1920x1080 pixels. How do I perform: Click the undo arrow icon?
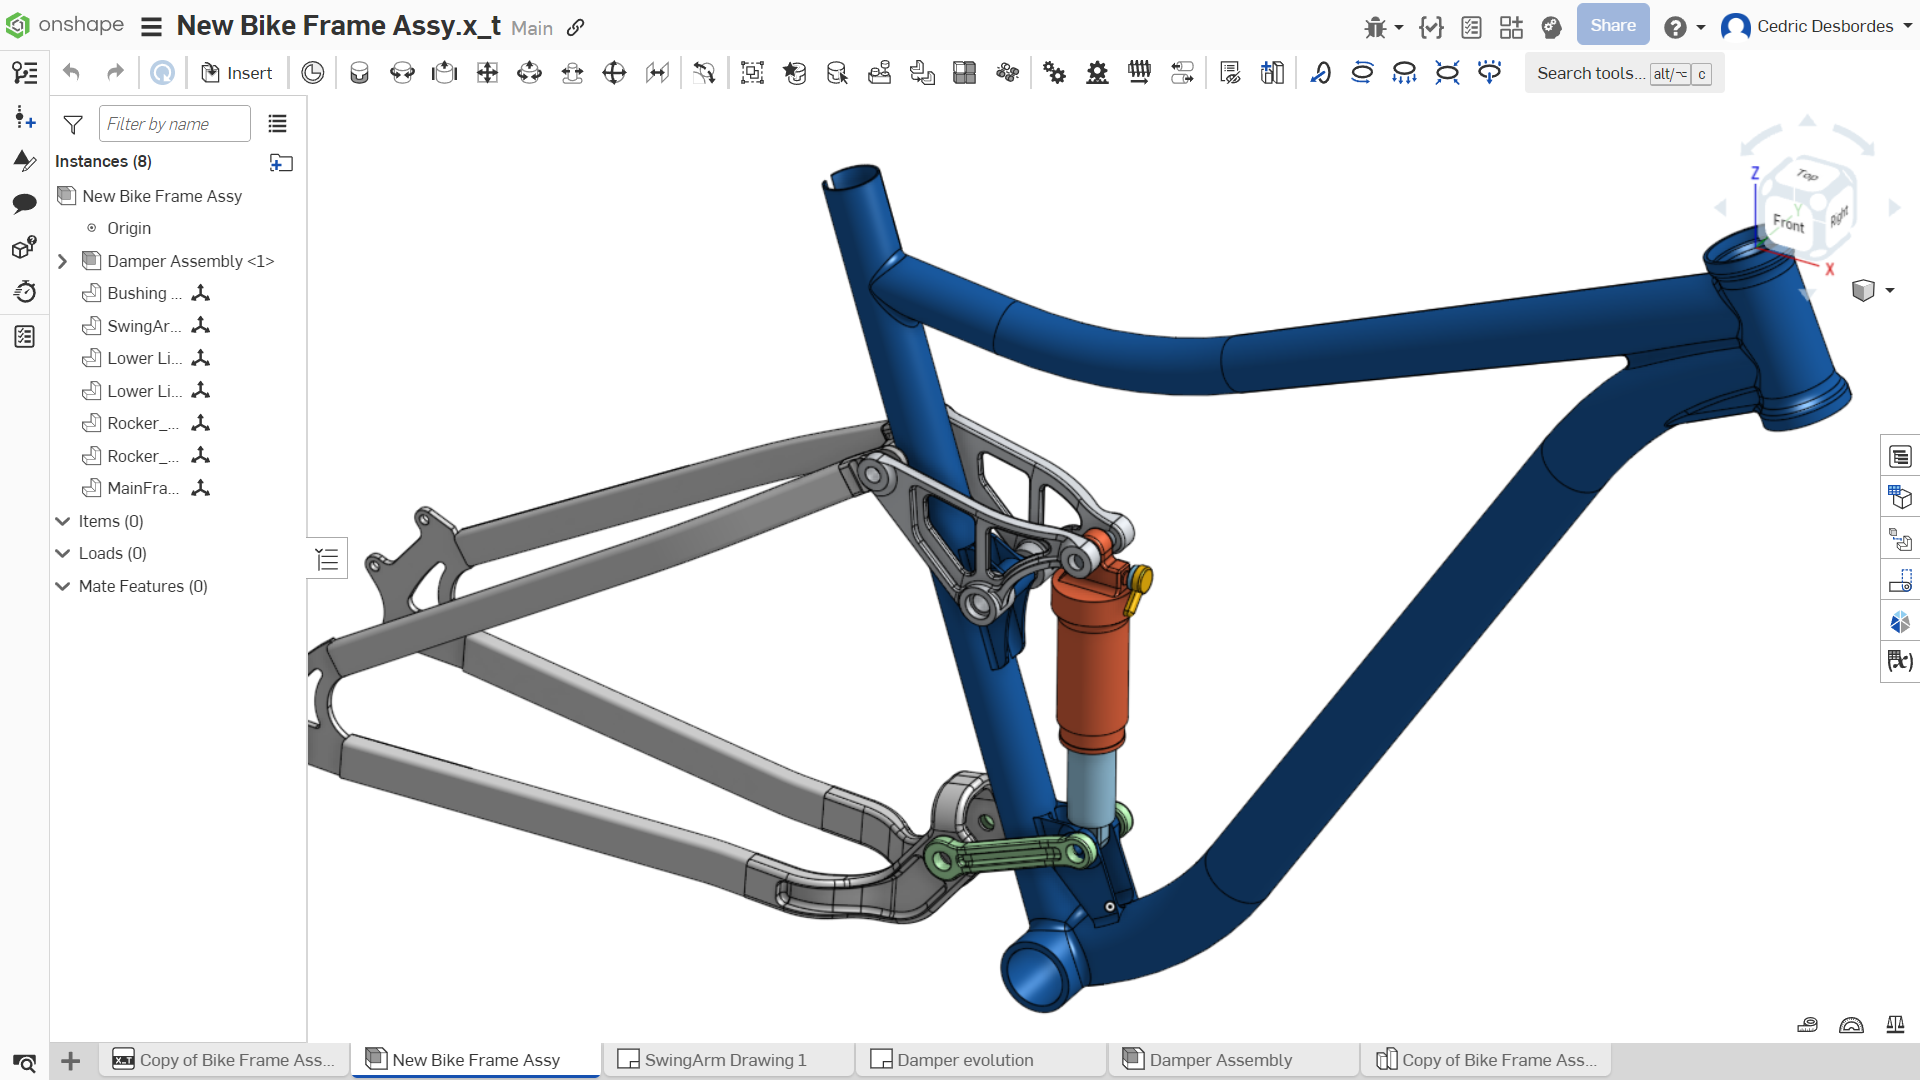pos(71,73)
